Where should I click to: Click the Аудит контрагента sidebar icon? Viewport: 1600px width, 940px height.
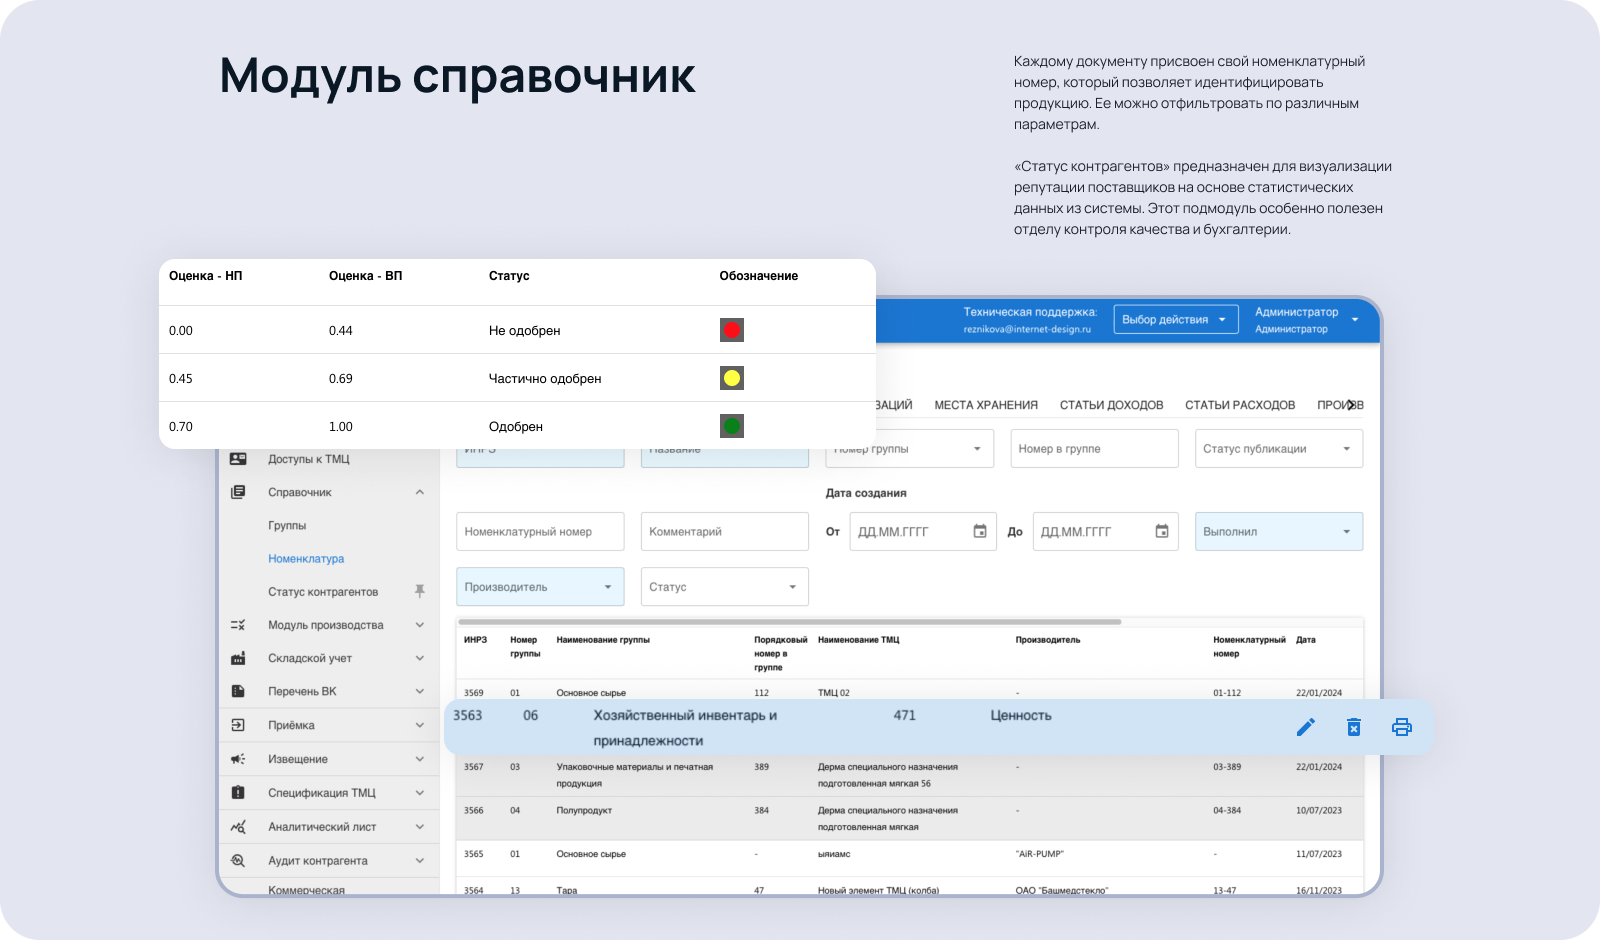(x=238, y=860)
